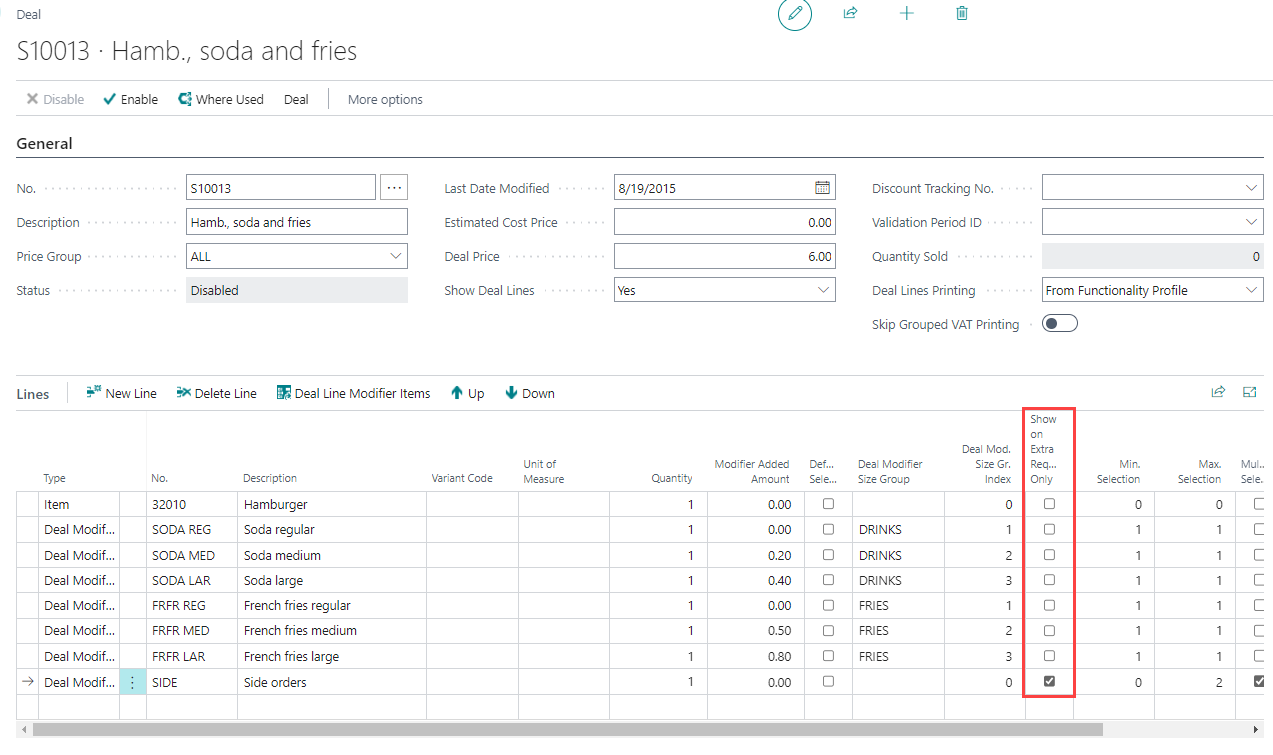Click the Enable action button
The image size is (1273, 755).
click(x=131, y=100)
